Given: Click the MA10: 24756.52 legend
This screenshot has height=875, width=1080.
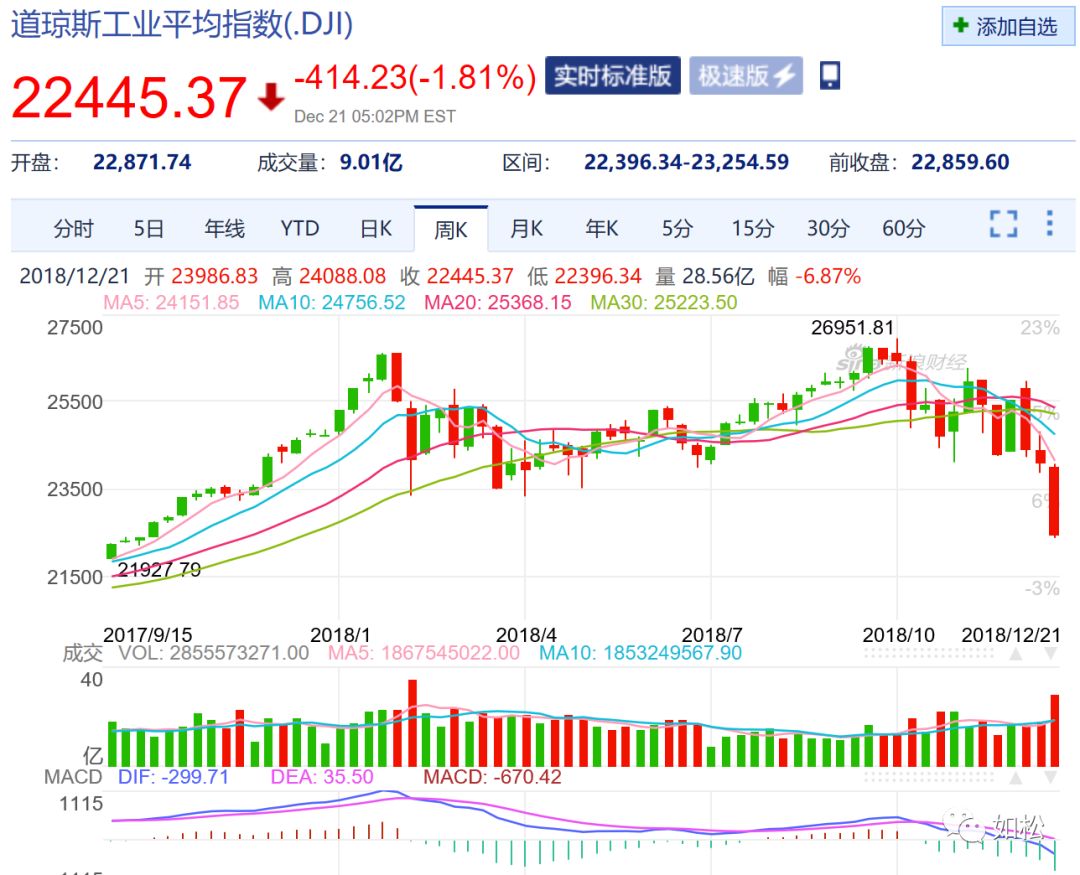Looking at the screenshot, I should pos(331,302).
